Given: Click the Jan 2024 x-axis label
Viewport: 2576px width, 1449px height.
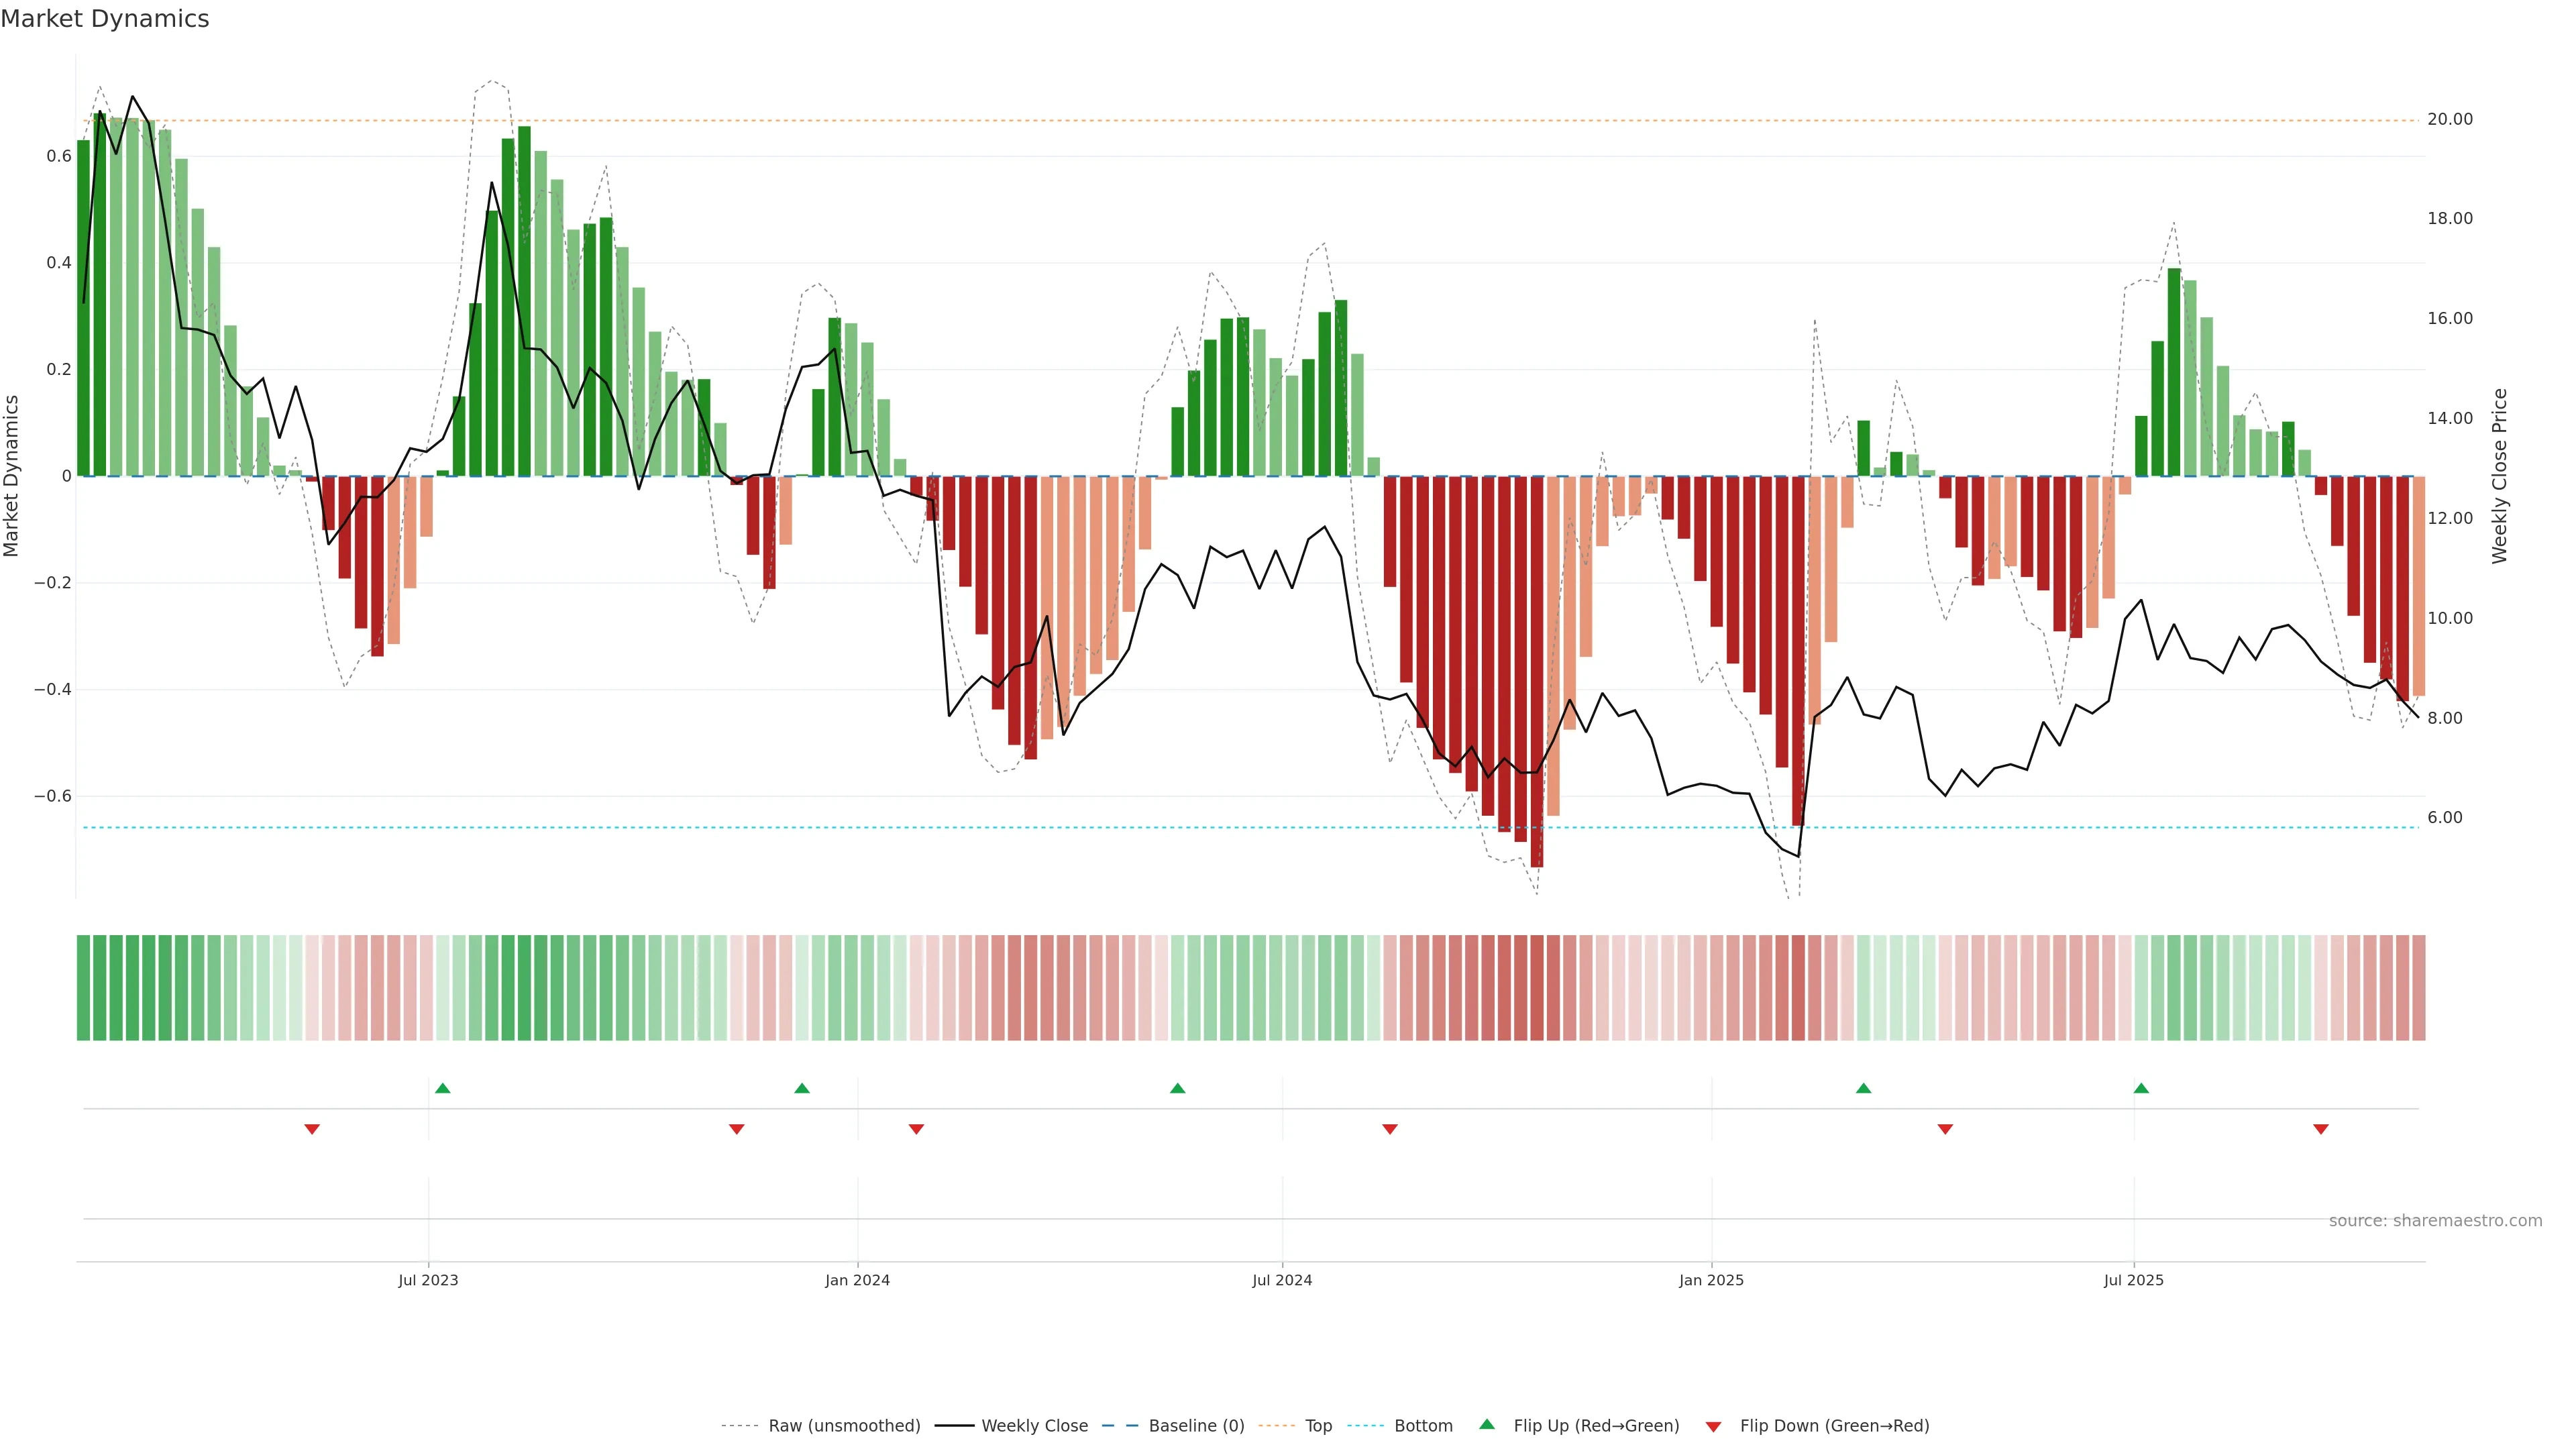Looking at the screenshot, I should point(857,1280).
